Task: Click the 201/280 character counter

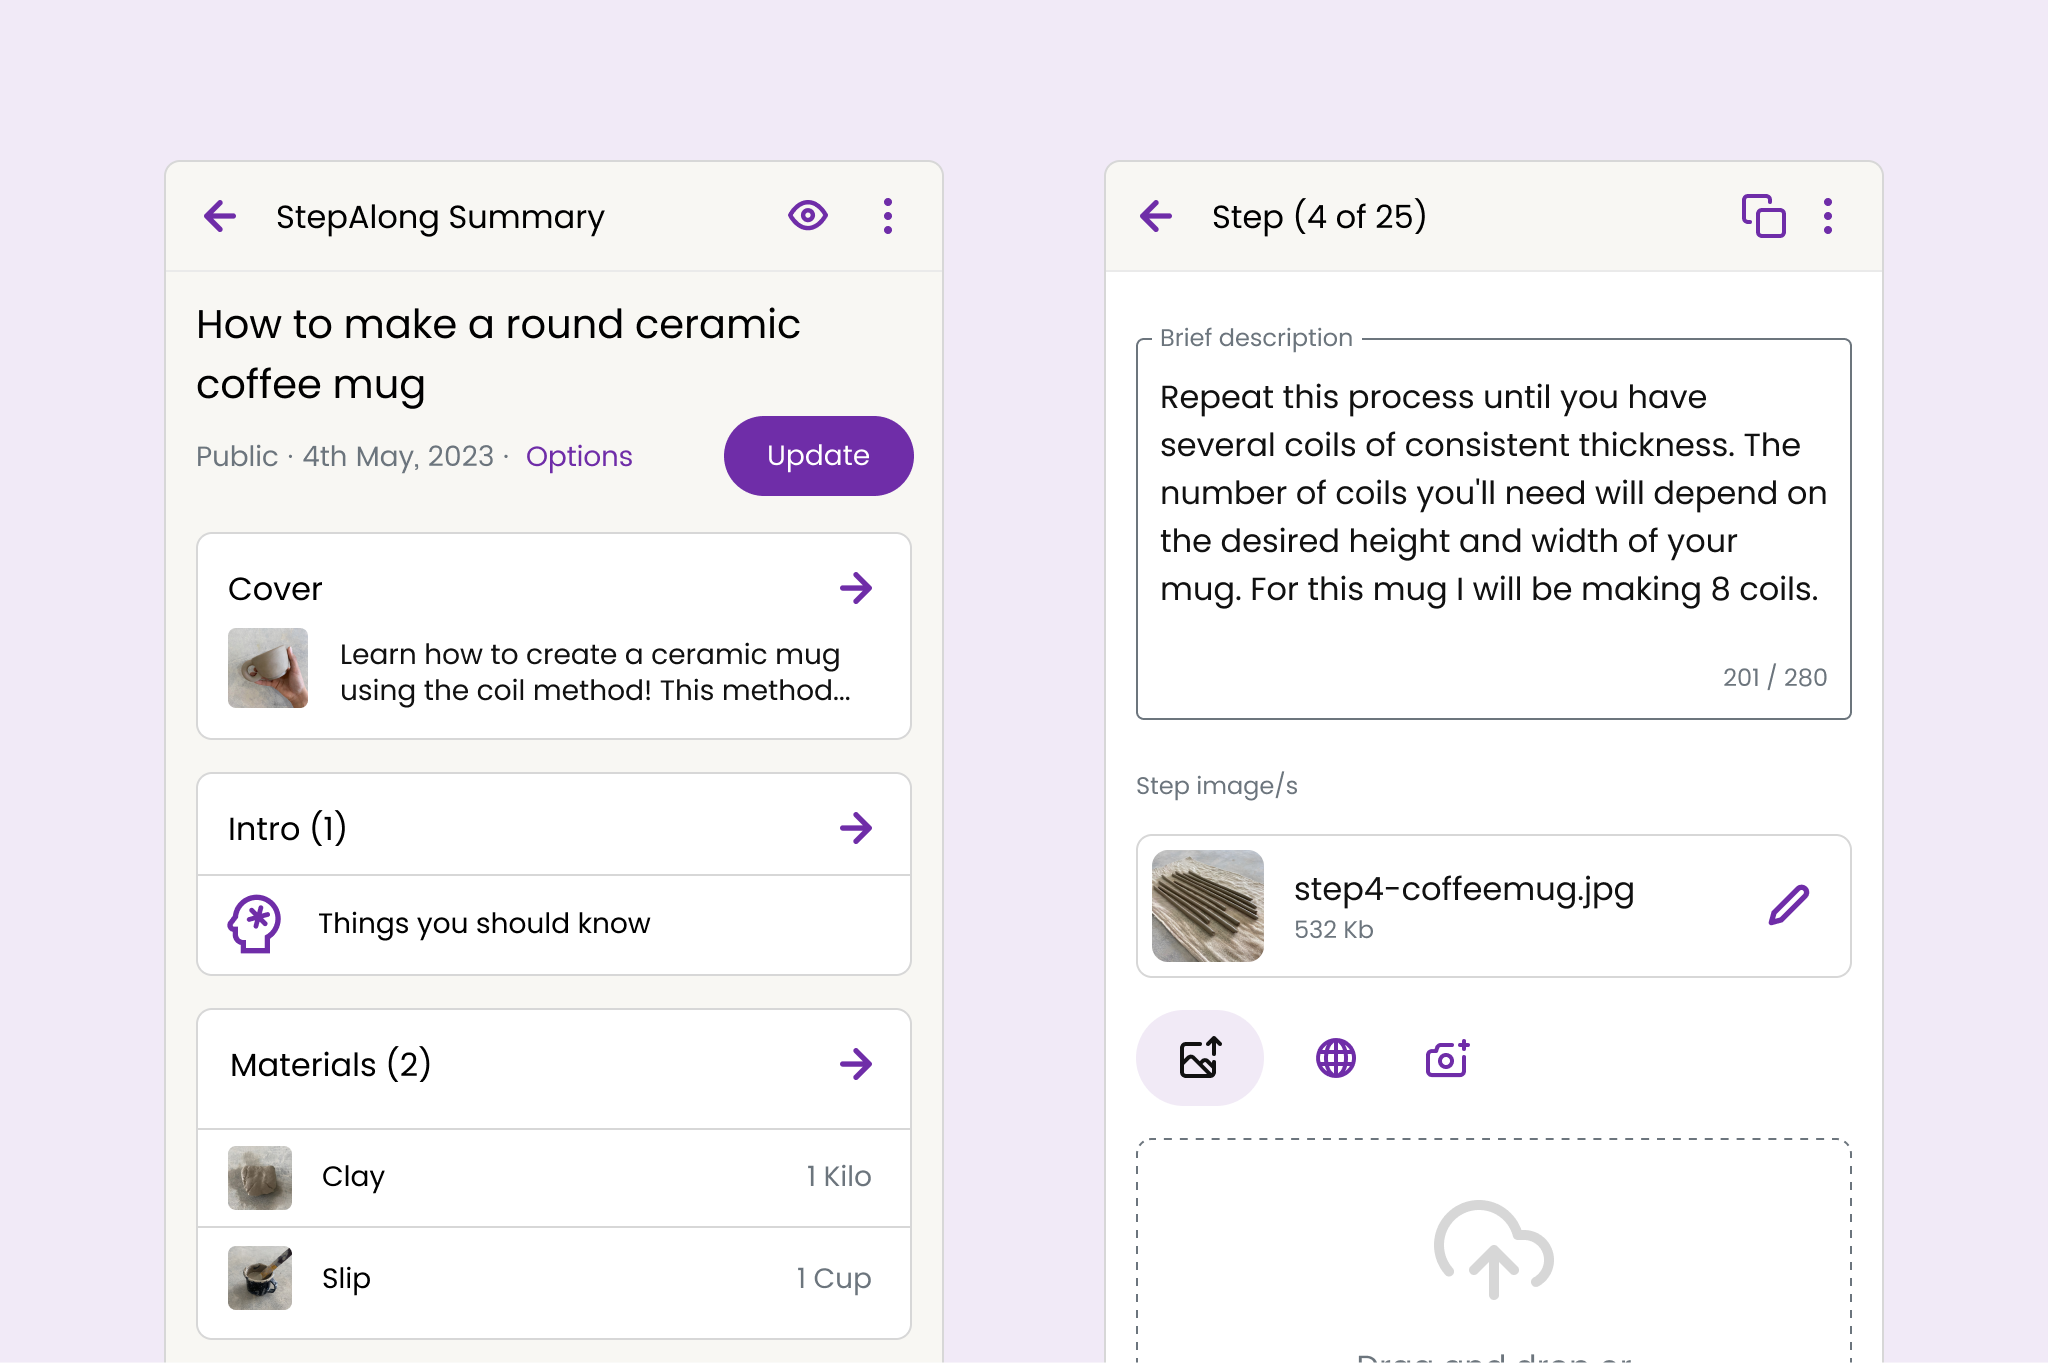Action: (x=1774, y=677)
